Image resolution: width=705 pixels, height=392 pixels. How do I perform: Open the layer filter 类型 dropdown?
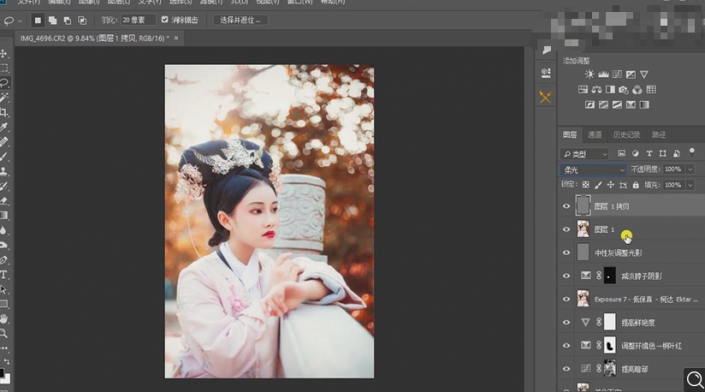(x=584, y=154)
